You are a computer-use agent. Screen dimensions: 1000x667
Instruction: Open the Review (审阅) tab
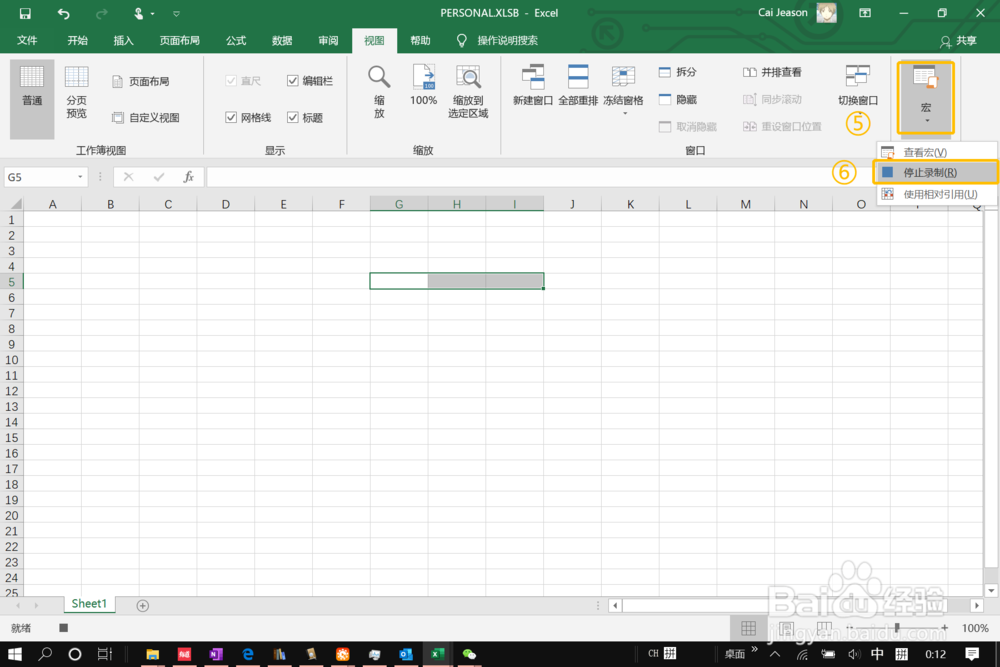coord(328,40)
